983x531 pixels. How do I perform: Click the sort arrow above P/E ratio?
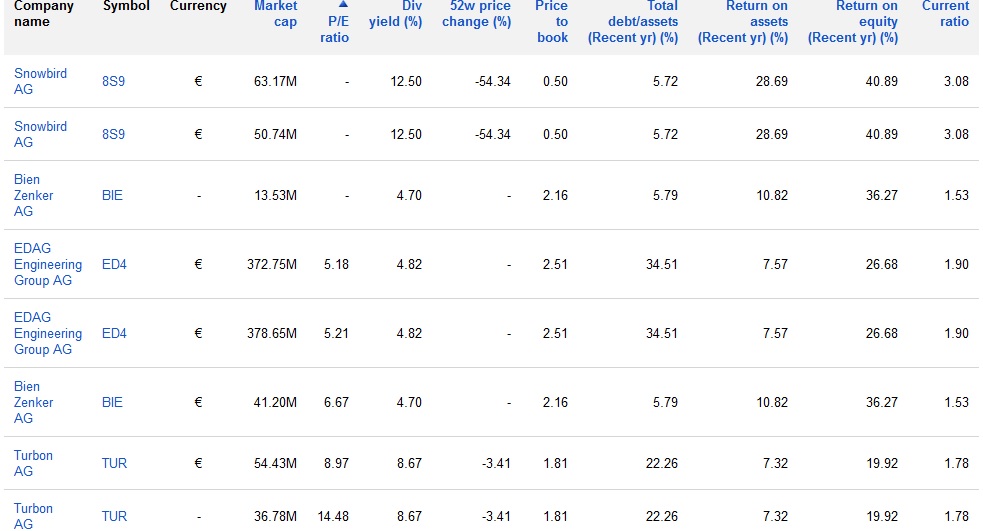click(x=343, y=5)
